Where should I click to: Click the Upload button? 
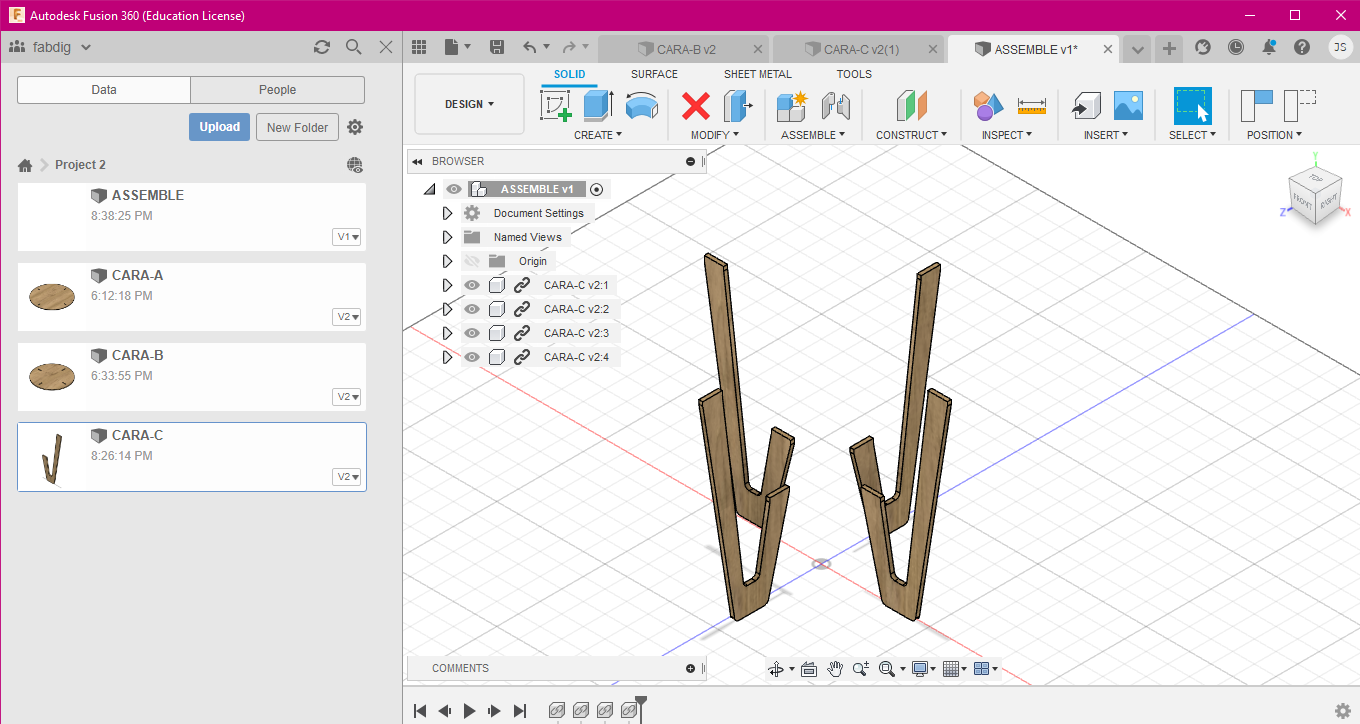pyautogui.click(x=219, y=127)
